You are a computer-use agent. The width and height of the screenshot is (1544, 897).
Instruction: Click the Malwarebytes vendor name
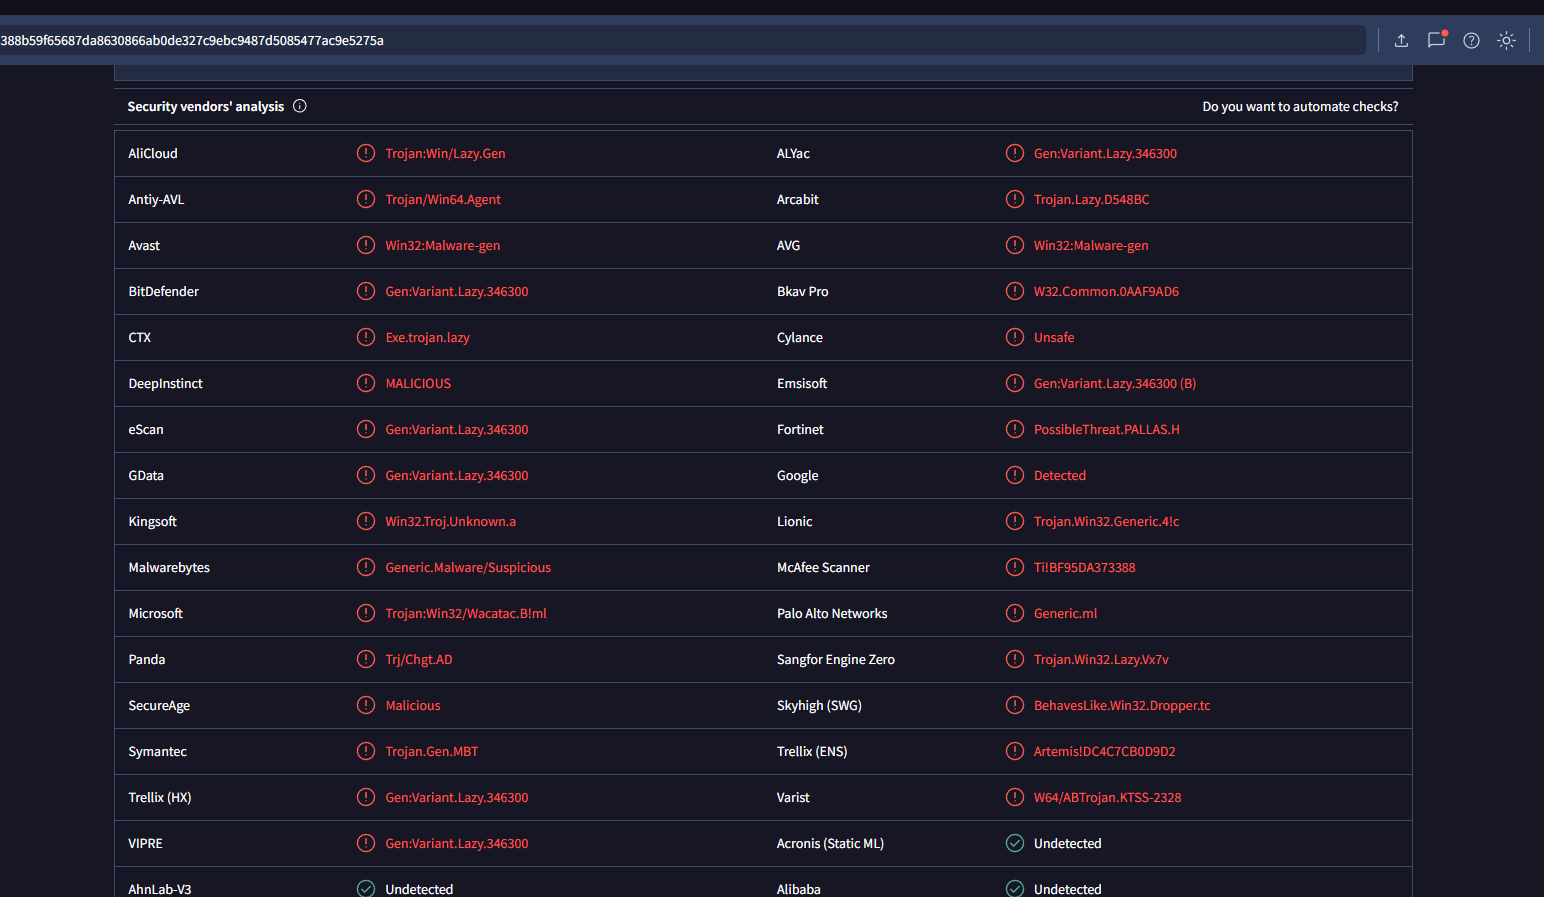click(169, 568)
